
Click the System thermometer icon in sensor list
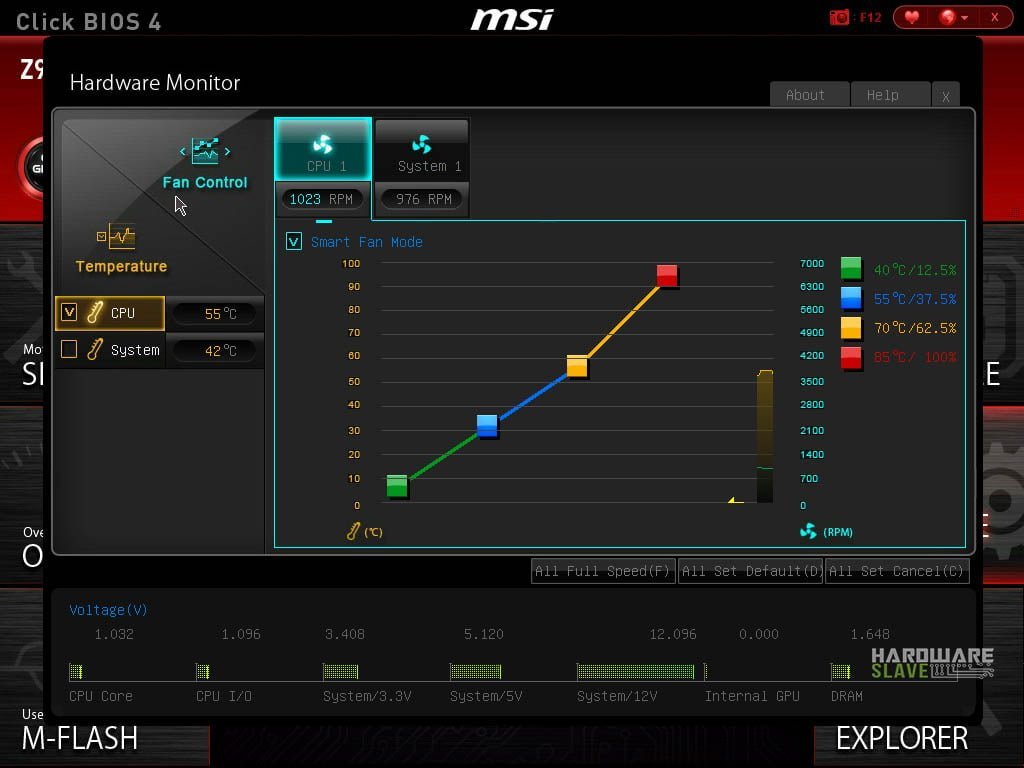pos(95,349)
